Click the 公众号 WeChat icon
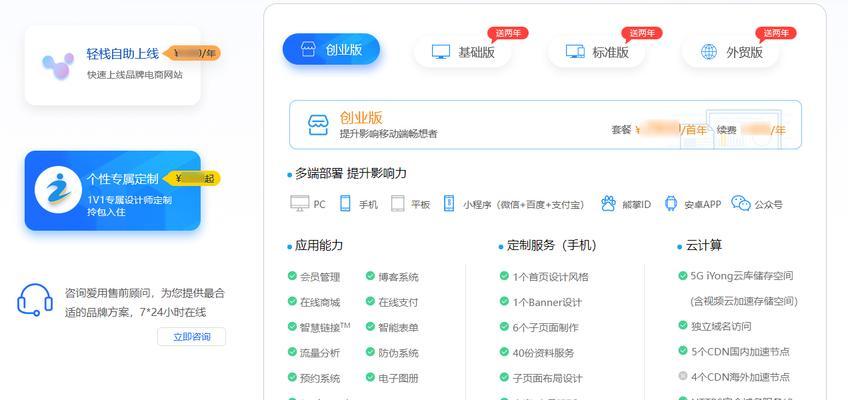 click(740, 203)
